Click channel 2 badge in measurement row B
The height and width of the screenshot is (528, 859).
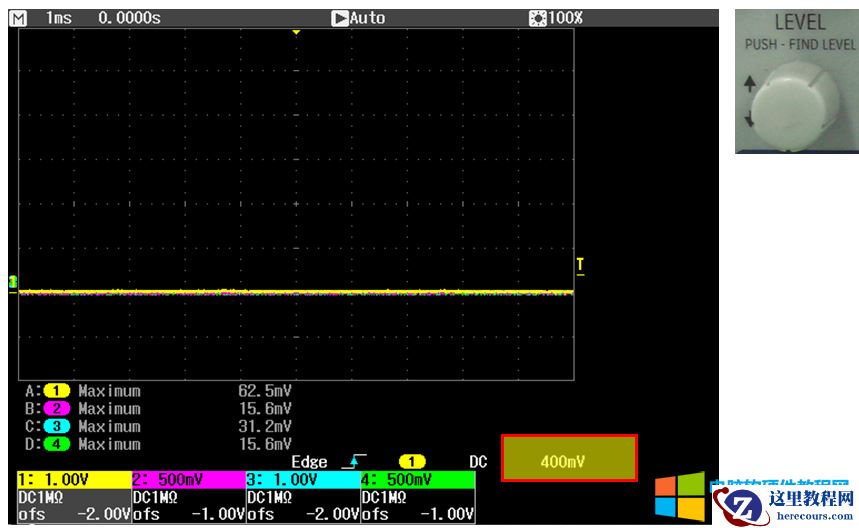point(58,409)
